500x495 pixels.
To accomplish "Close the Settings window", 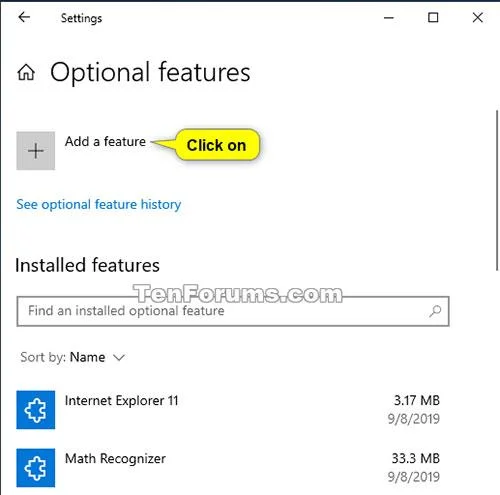I will click(x=478, y=17).
